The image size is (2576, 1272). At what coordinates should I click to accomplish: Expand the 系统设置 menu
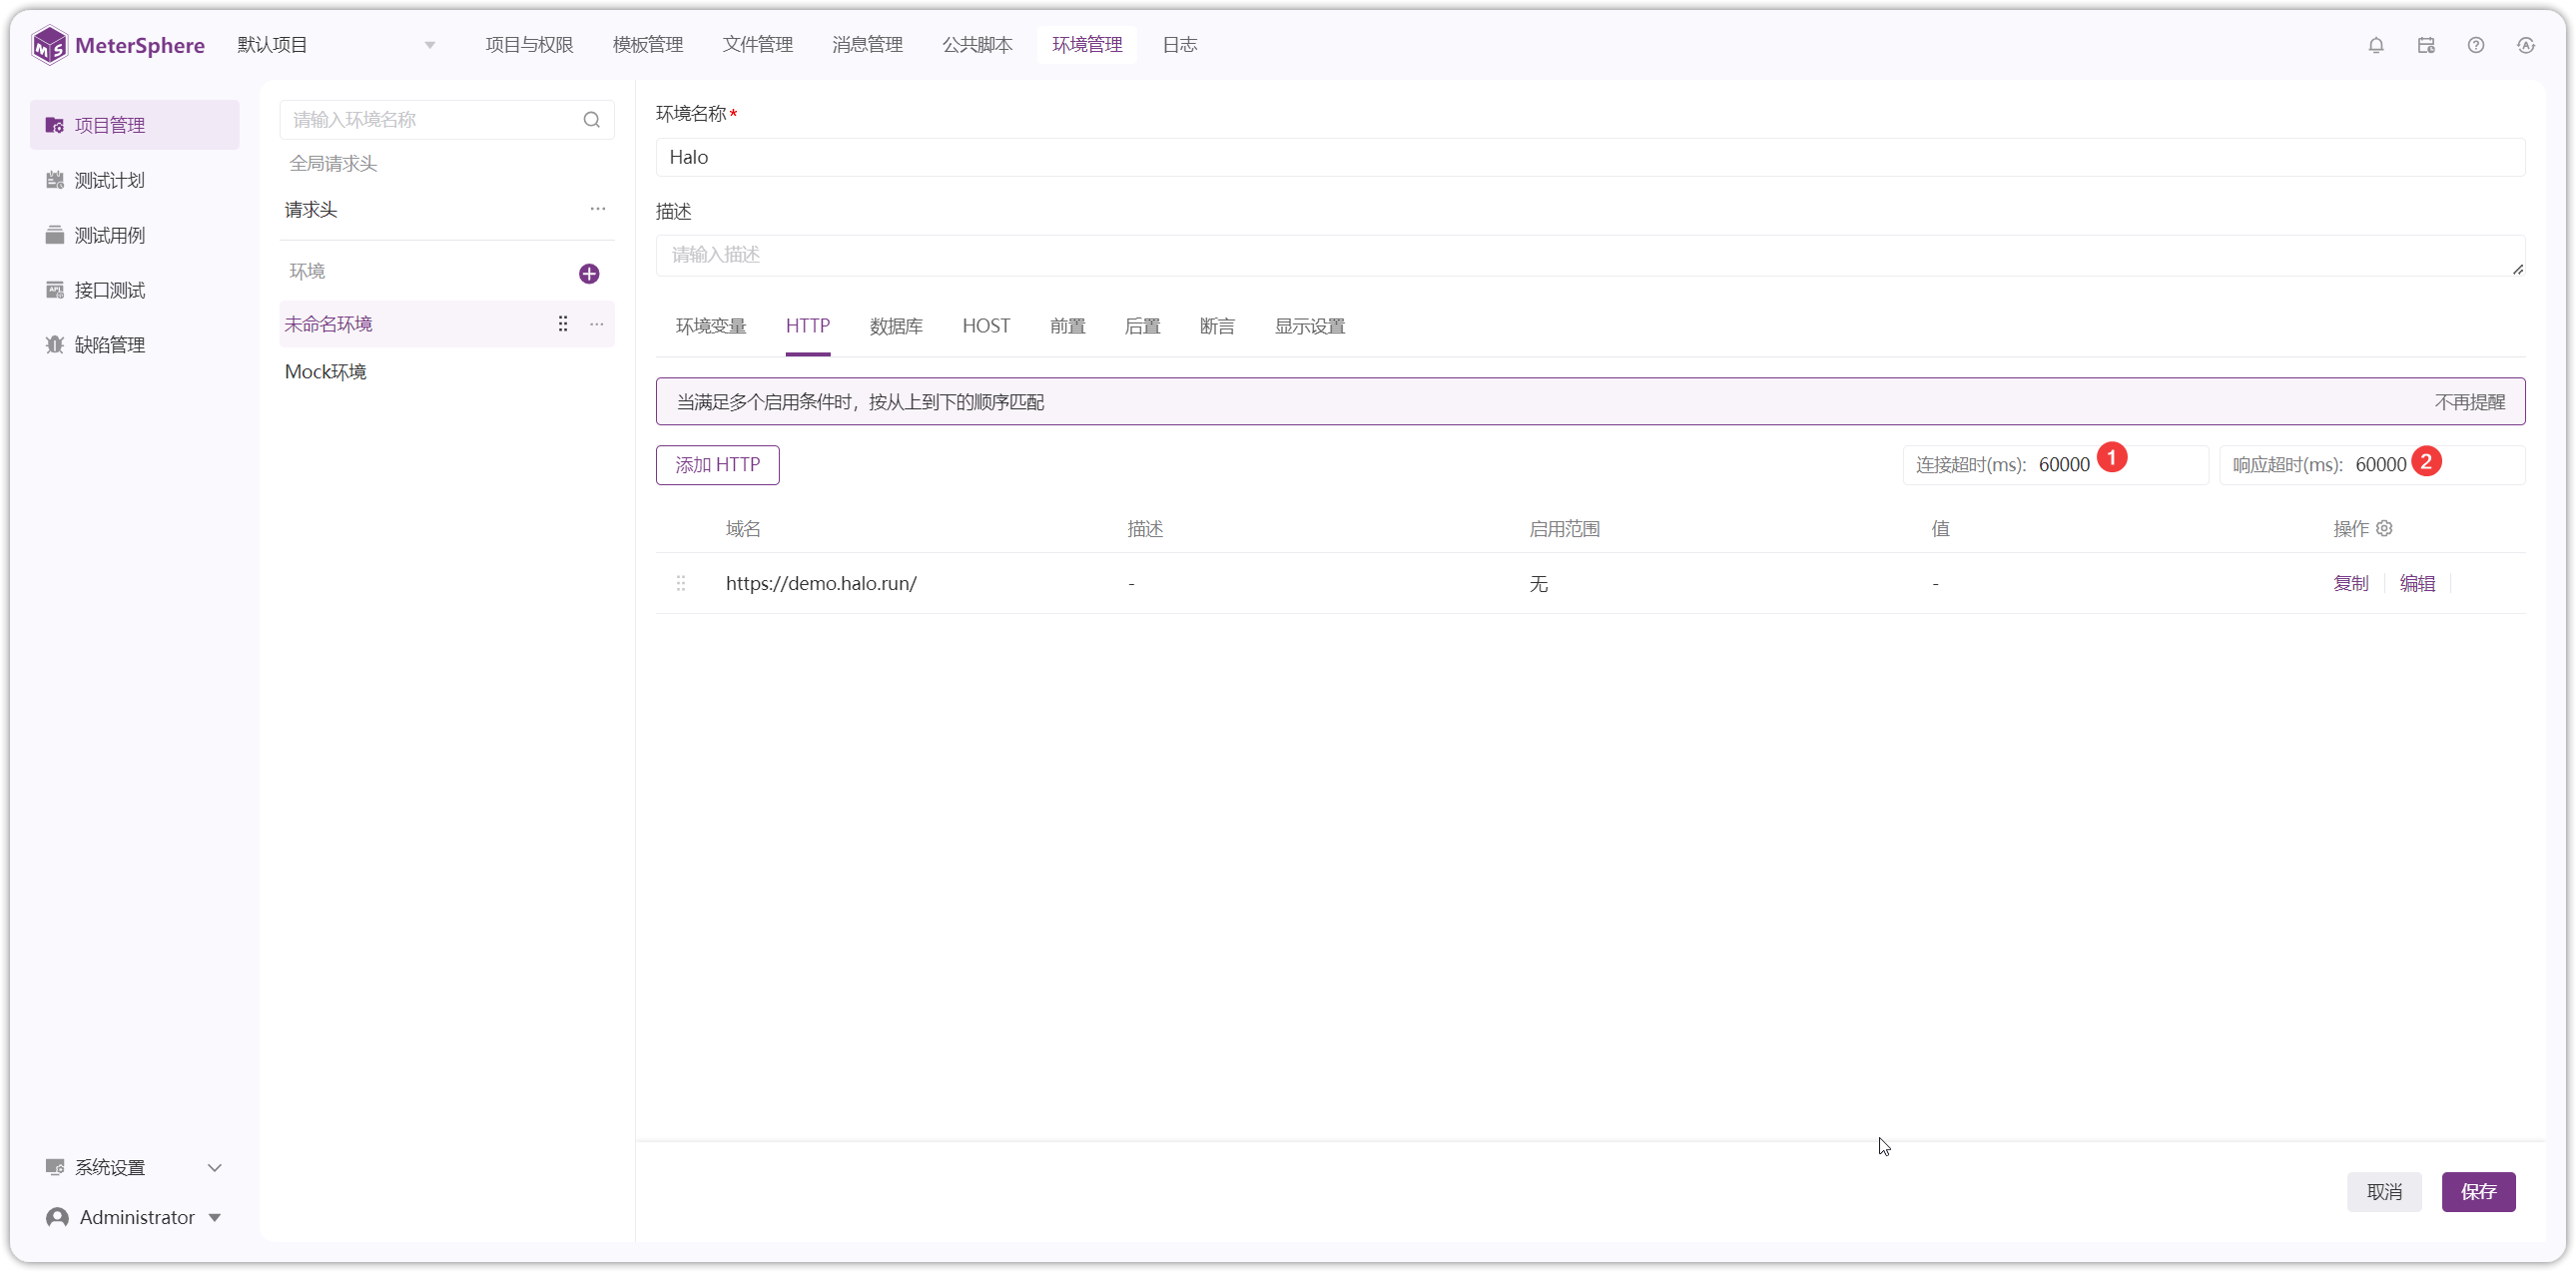click(x=134, y=1167)
